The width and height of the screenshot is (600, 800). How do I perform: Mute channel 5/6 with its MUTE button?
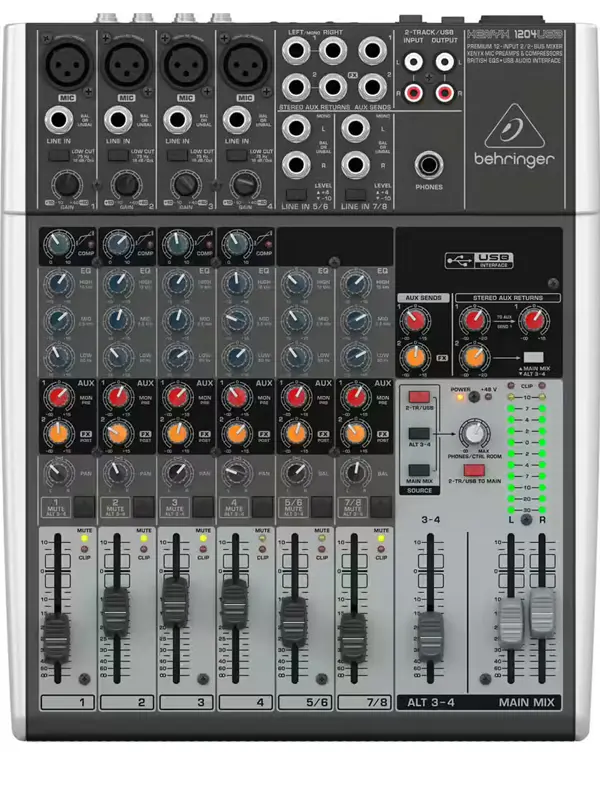click(321, 507)
